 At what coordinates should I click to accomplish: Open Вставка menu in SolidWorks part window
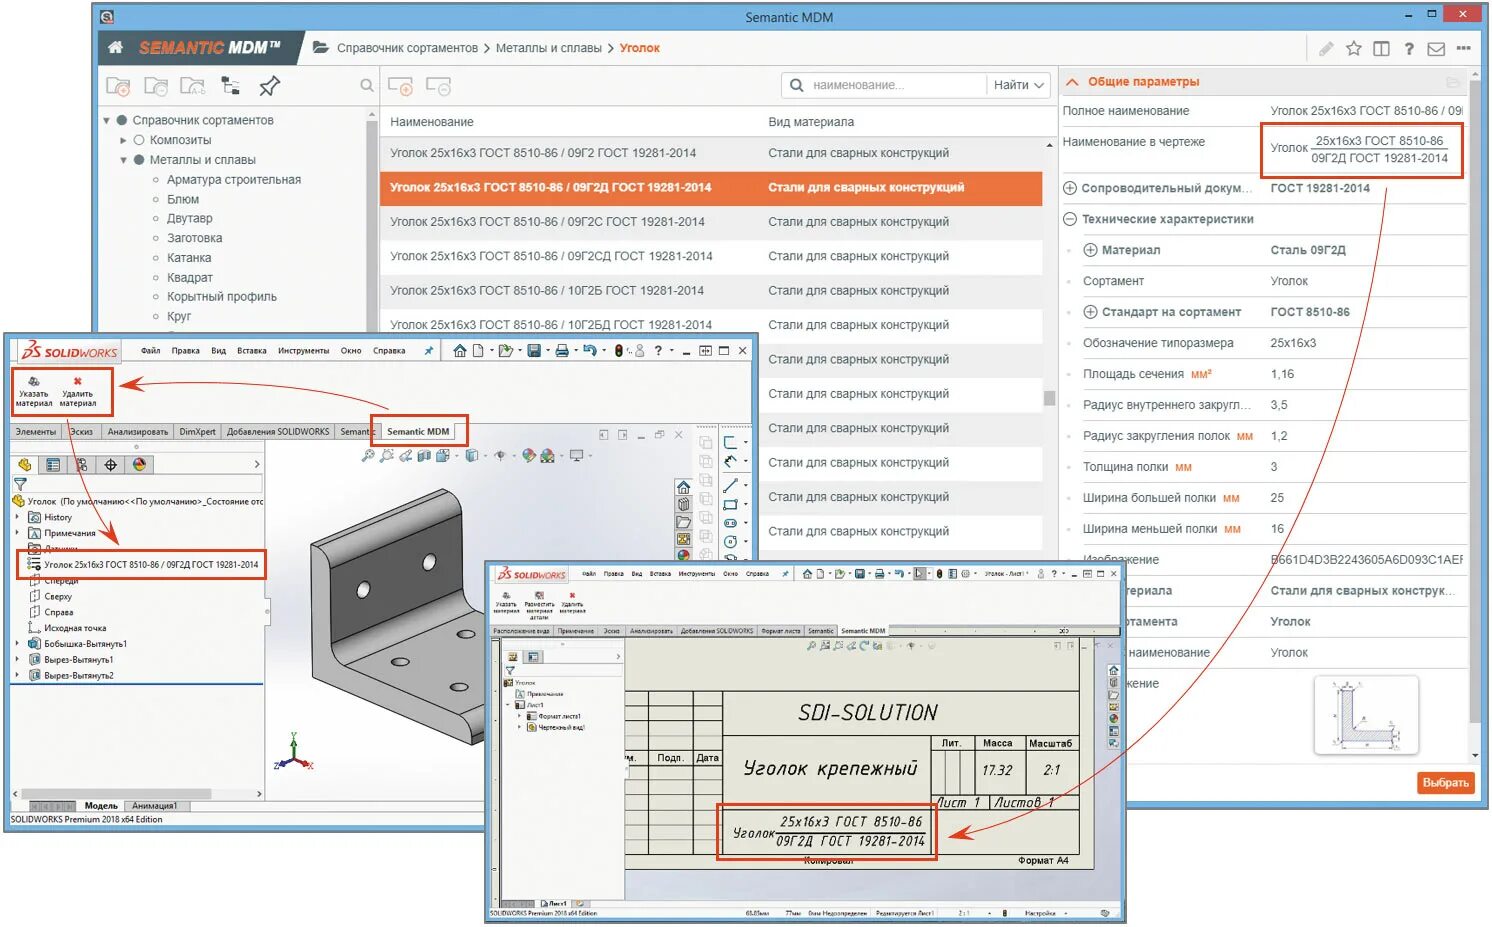pyautogui.click(x=252, y=351)
